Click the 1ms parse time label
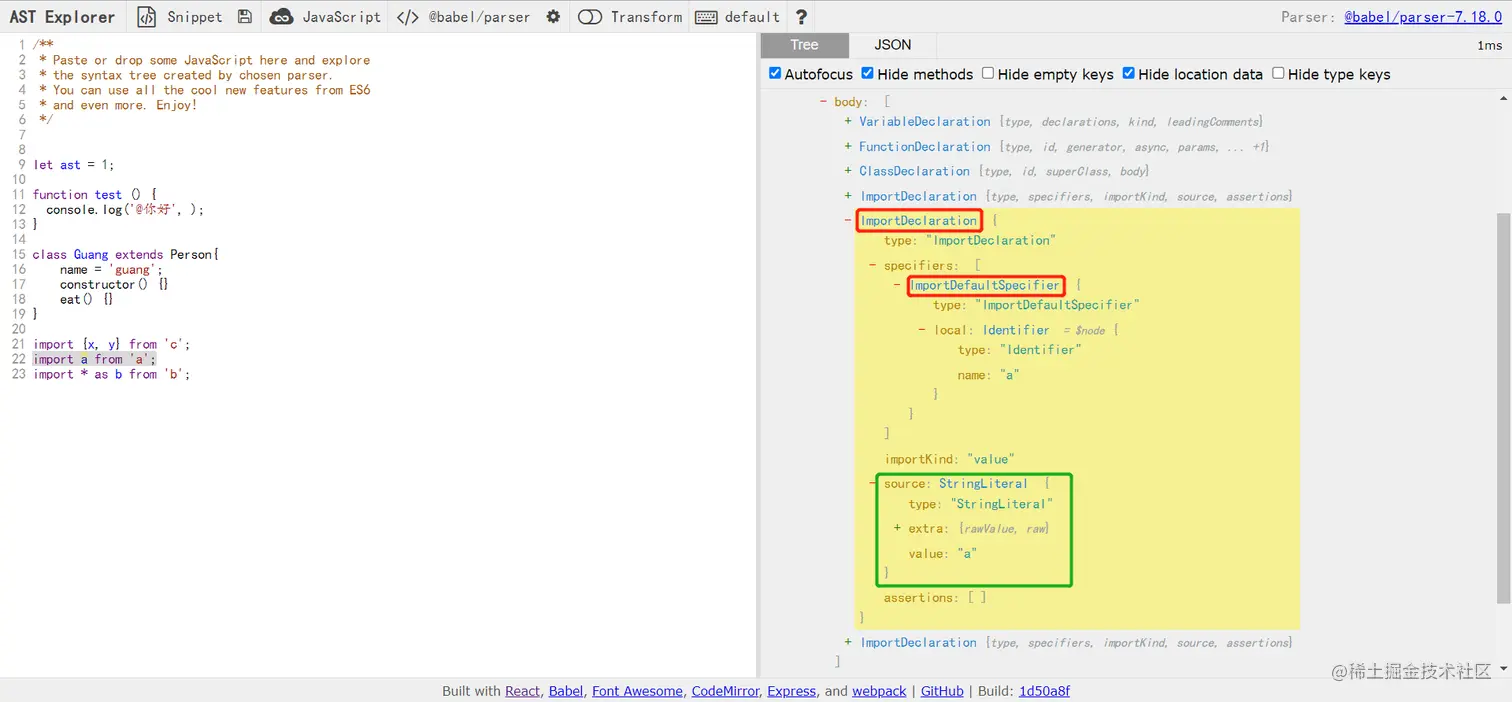This screenshot has height=702, width=1512. (x=1489, y=45)
